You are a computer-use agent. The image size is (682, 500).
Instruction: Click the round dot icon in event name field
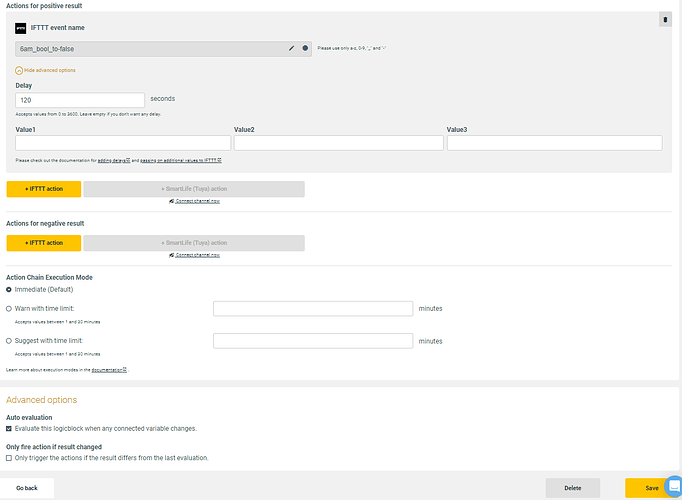pos(305,48)
